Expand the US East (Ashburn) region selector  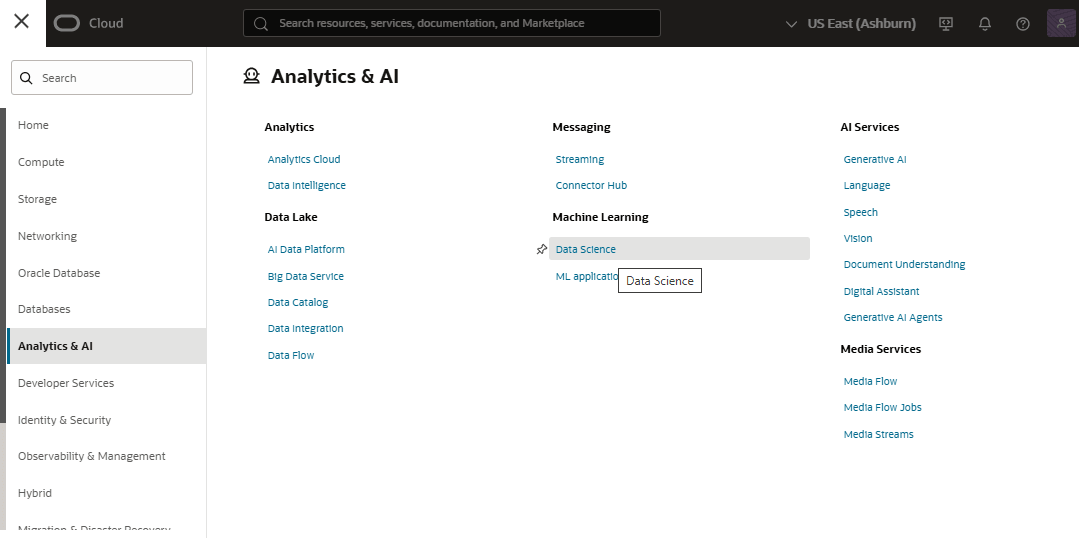(x=851, y=23)
